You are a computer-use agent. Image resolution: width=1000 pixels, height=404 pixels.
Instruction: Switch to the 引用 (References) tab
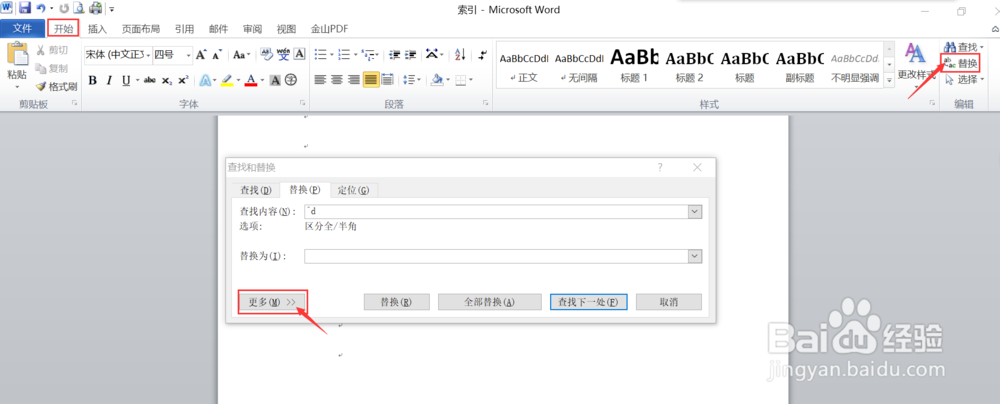[x=185, y=29]
